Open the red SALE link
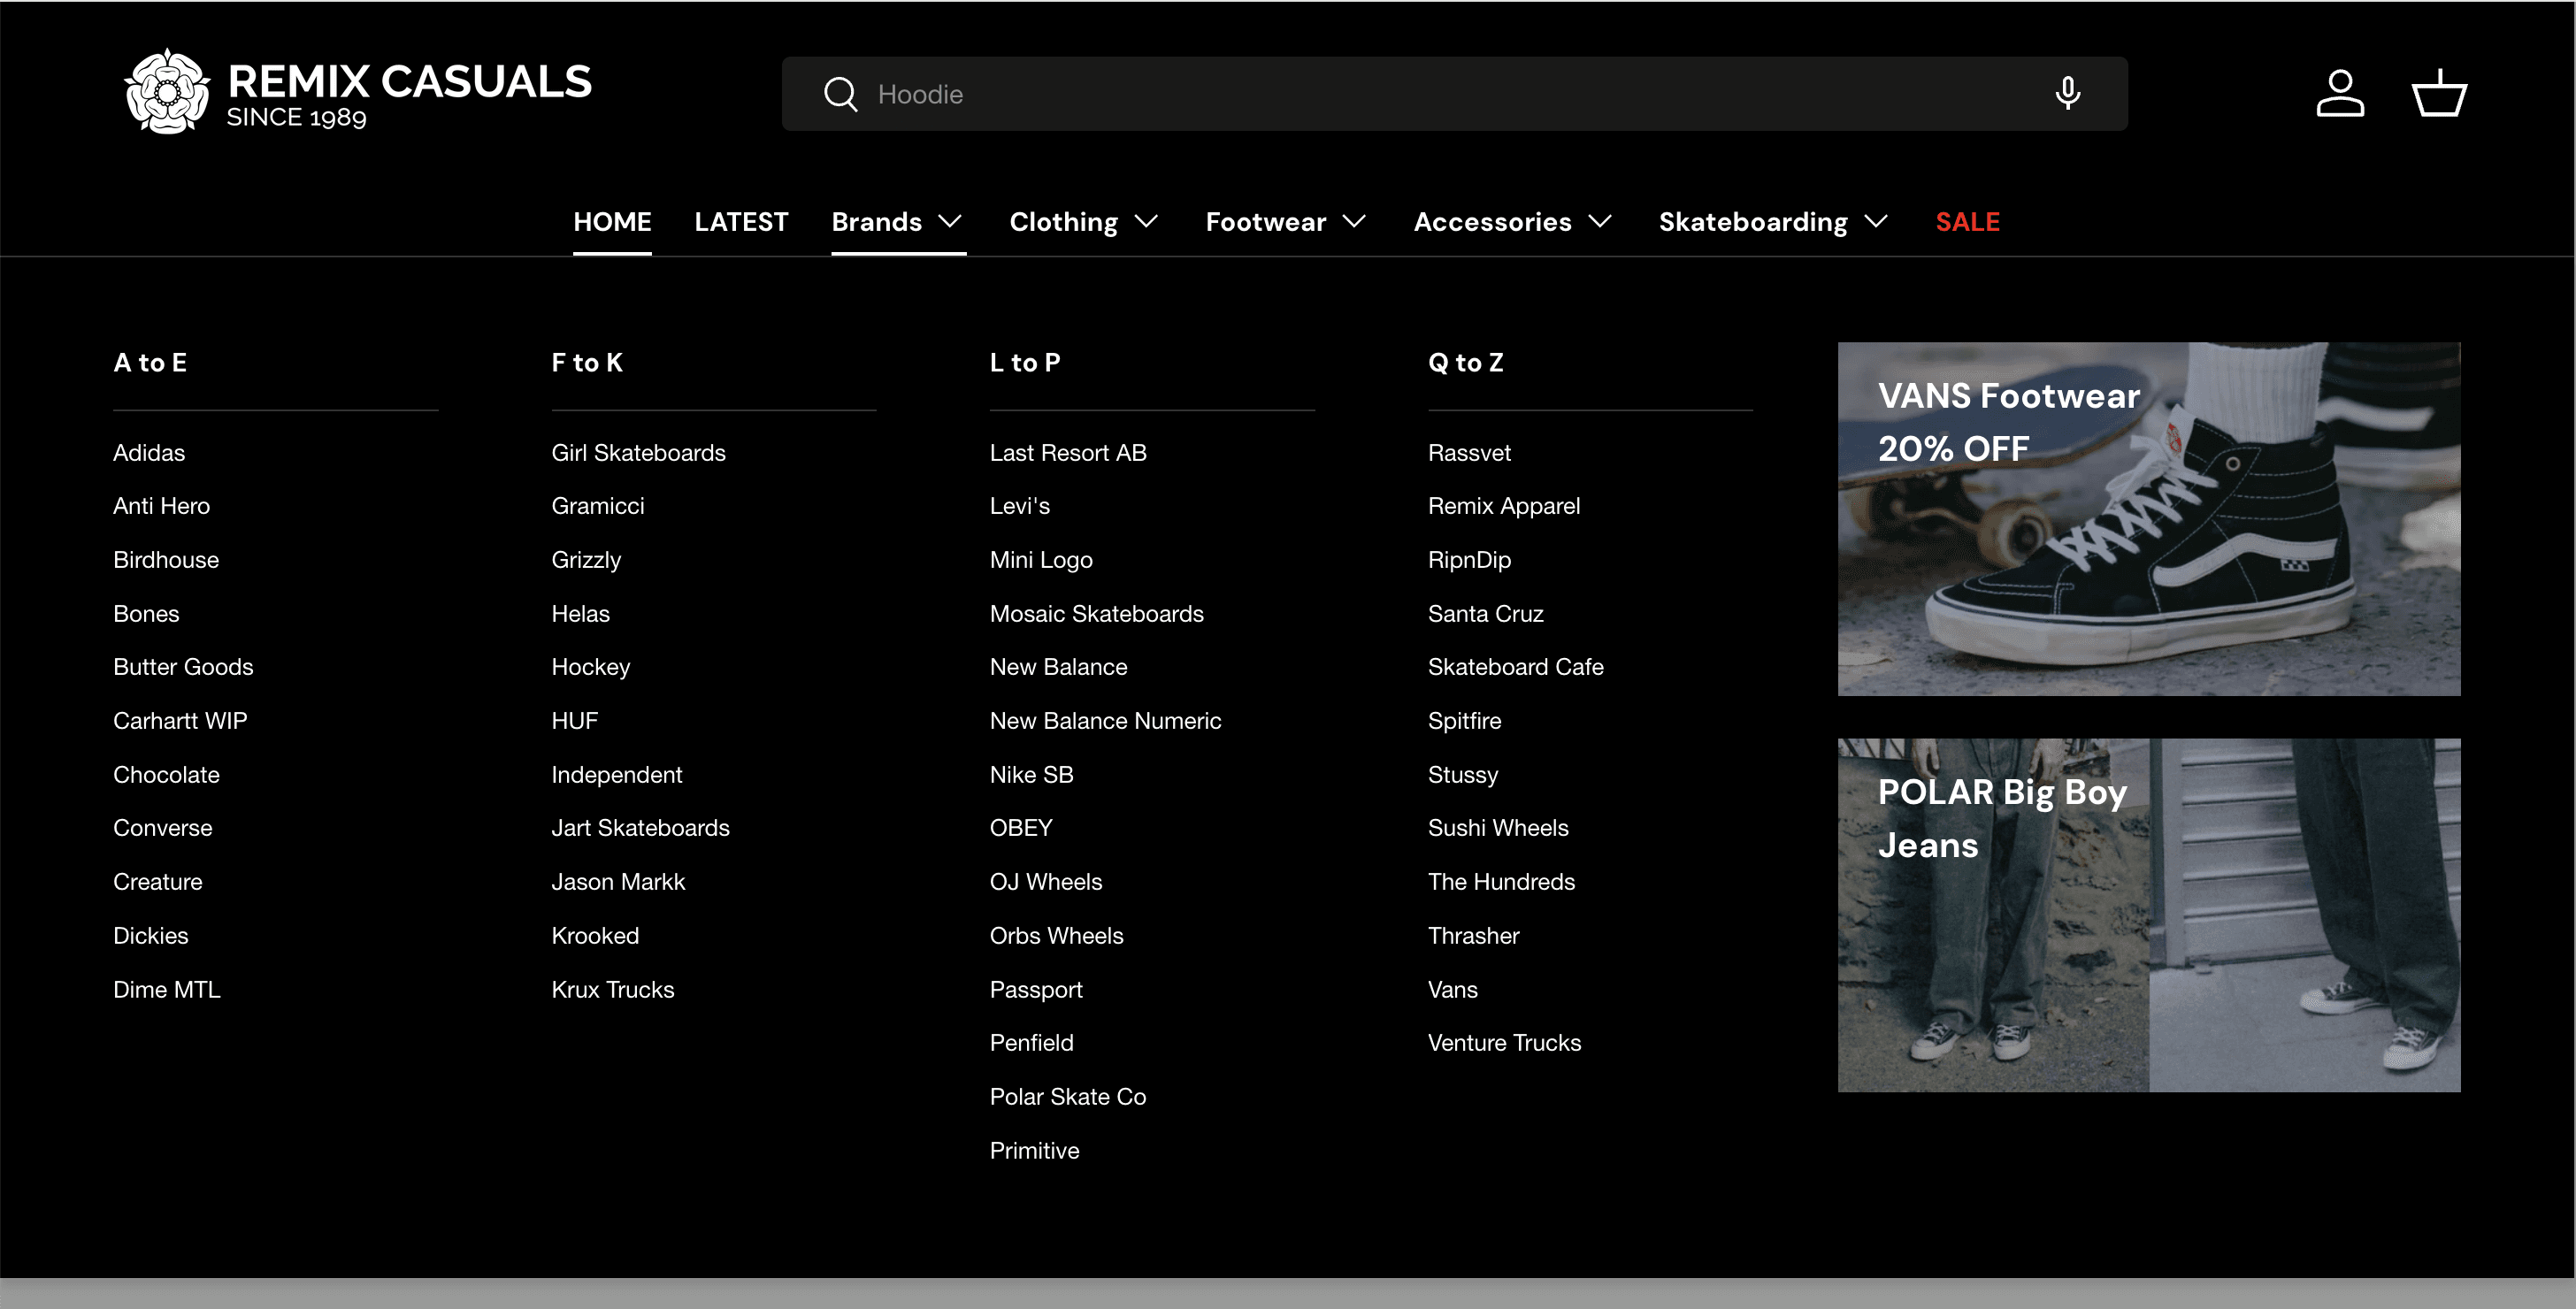Screen dimensions: 2576x1309 [1967, 221]
